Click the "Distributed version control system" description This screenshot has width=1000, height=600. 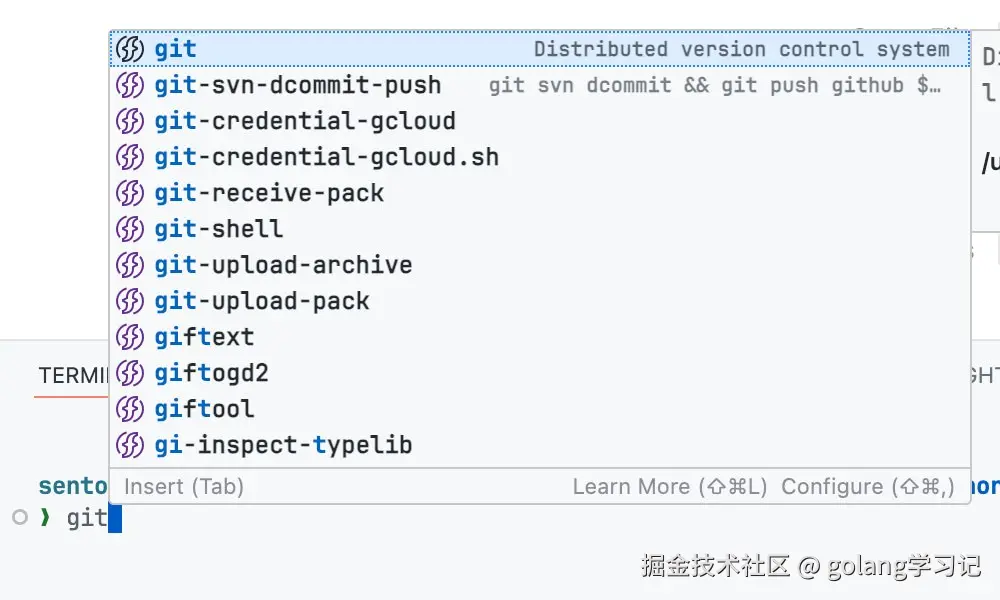click(741, 49)
